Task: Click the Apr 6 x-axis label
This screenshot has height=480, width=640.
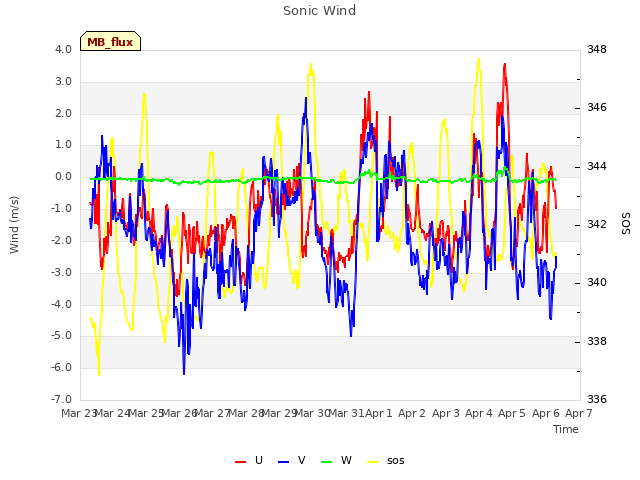Action: [546, 413]
